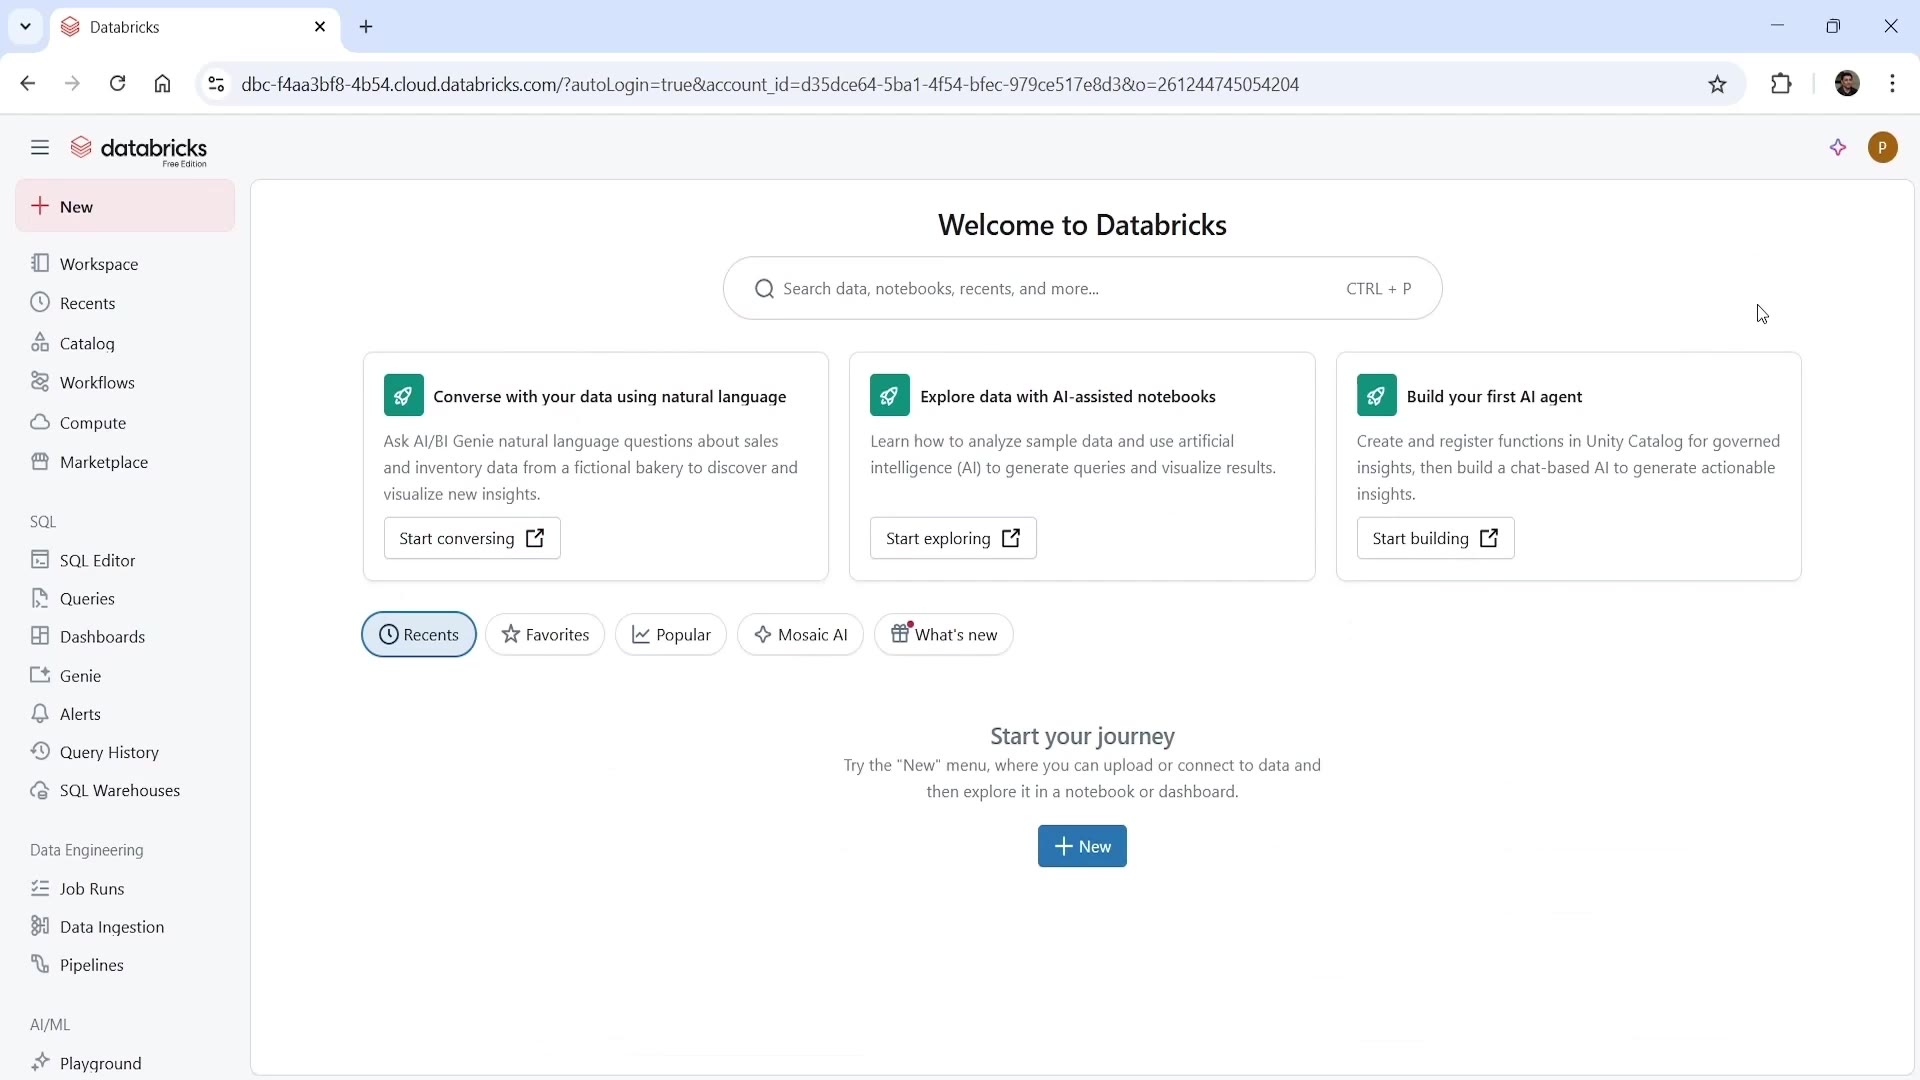Open the tab search dropdown arrow
The height and width of the screenshot is (1080, 1920).
point(25,27)
